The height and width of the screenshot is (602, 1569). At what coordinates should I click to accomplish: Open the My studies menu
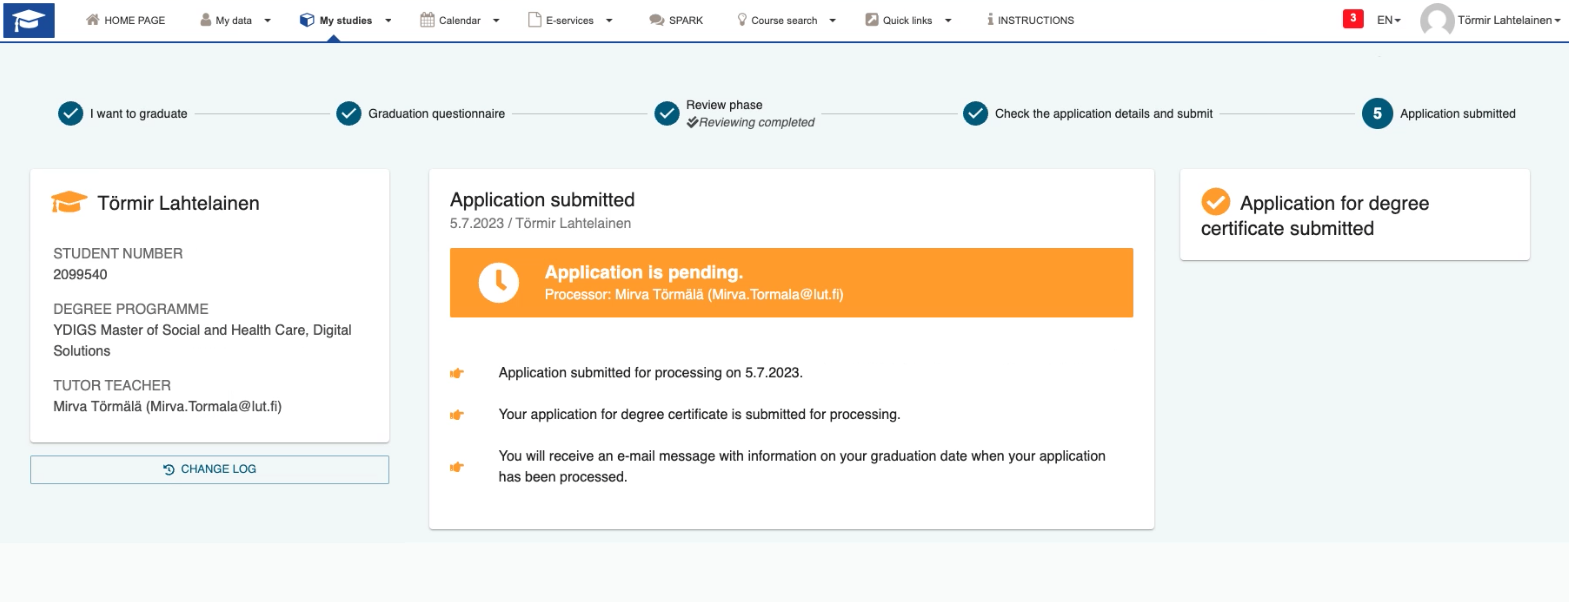tap(346, 20)
